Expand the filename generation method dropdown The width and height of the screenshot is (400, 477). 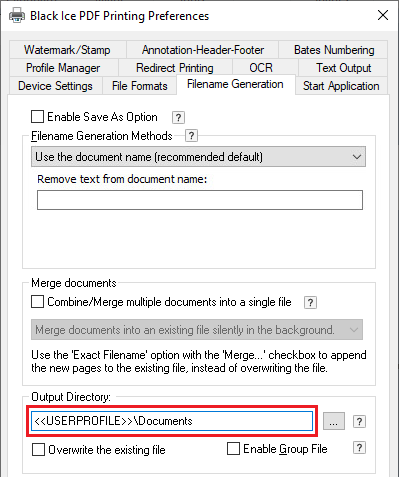(x=198, y=157)
